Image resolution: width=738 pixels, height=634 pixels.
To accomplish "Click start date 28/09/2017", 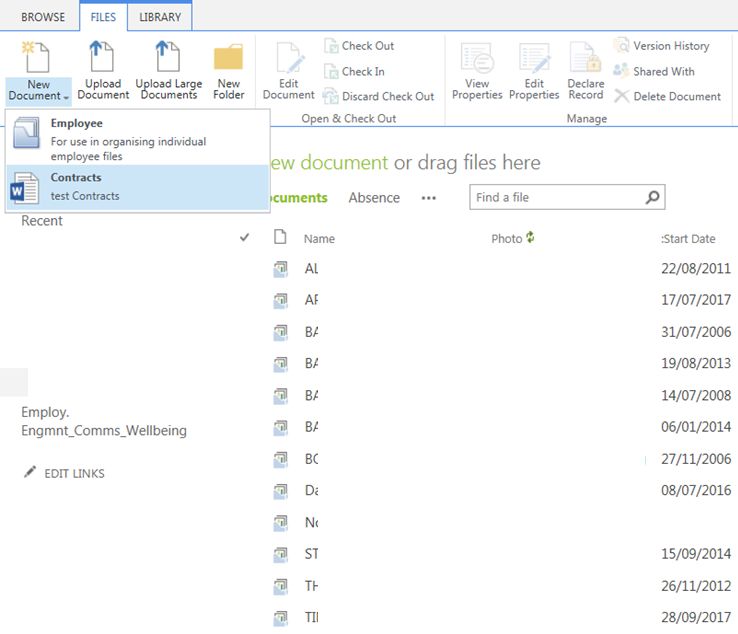I will 696,618.
